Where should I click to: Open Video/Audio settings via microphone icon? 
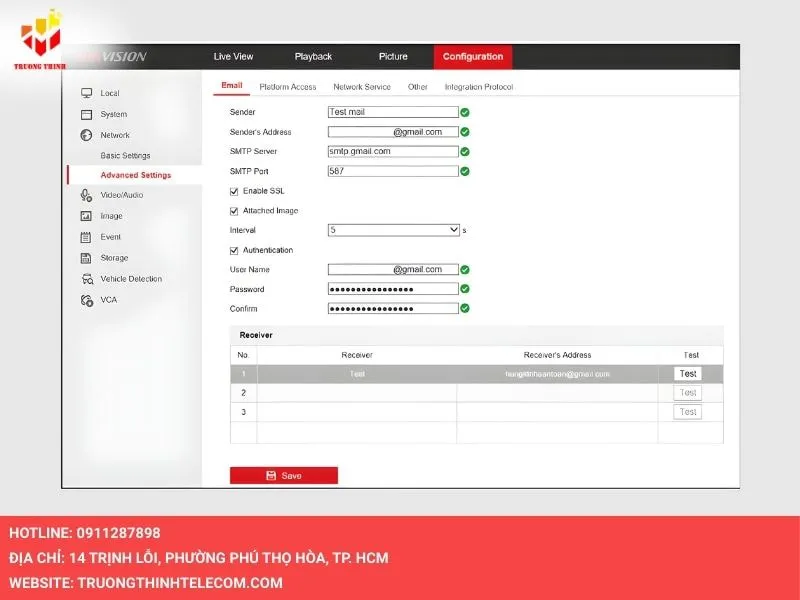pyautogui.click(x=86, y=195)
